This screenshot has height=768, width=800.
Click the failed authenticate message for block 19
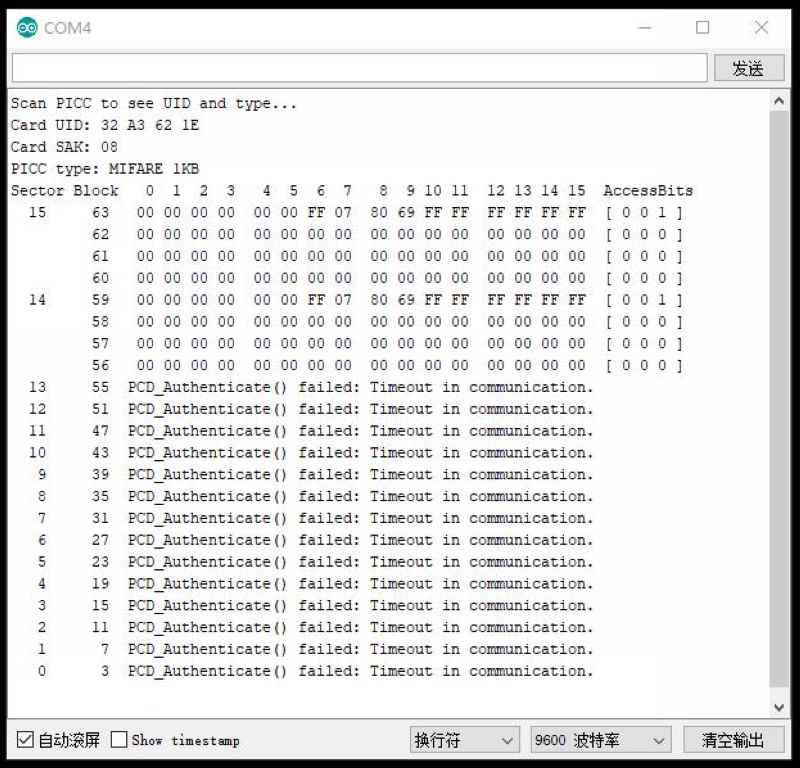tap(361, 584)
